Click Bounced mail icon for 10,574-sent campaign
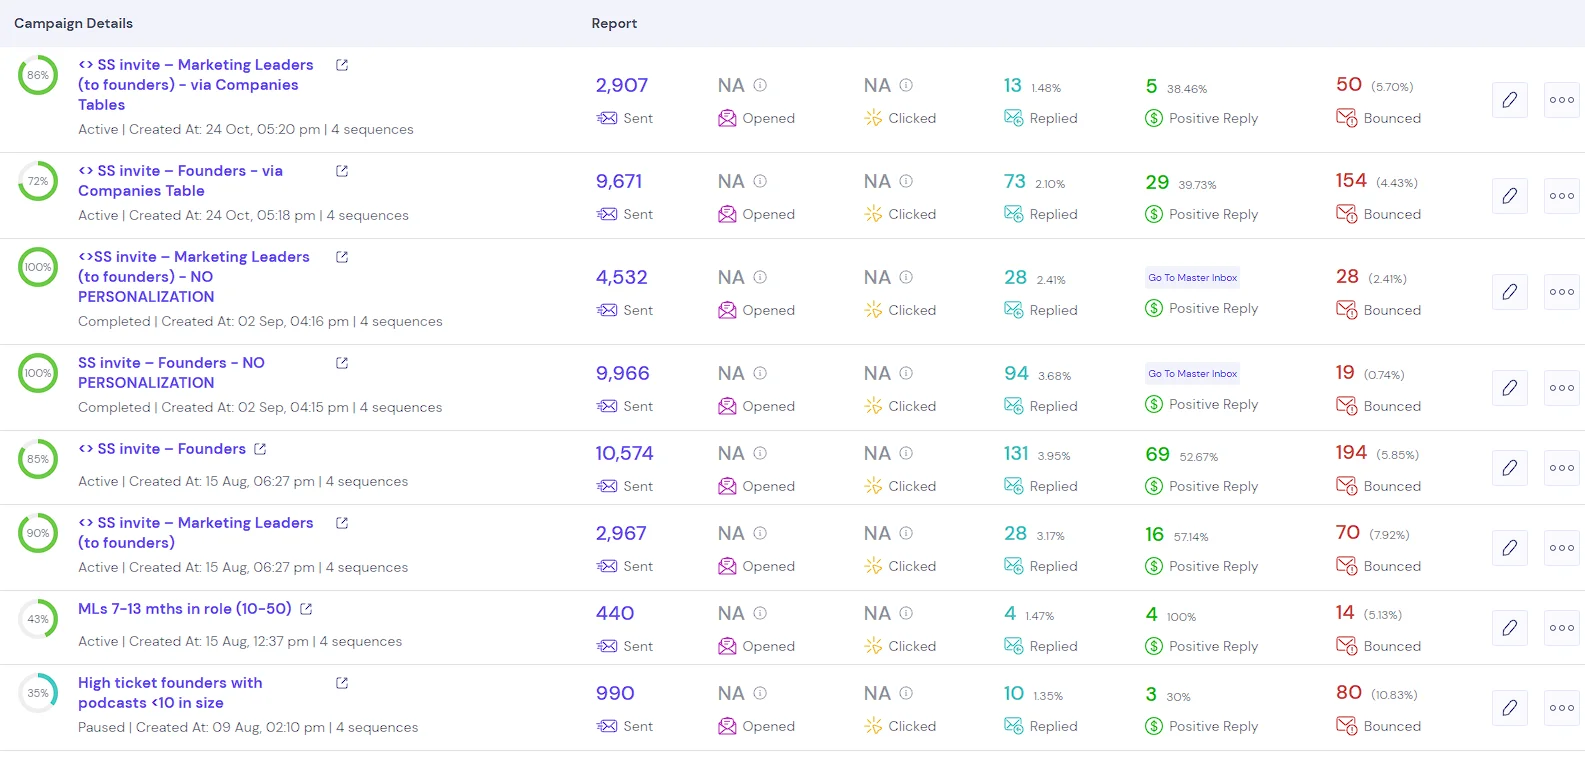This screenshot has height=757, width=1585. pyautogui.click(x=1346, y=486)
